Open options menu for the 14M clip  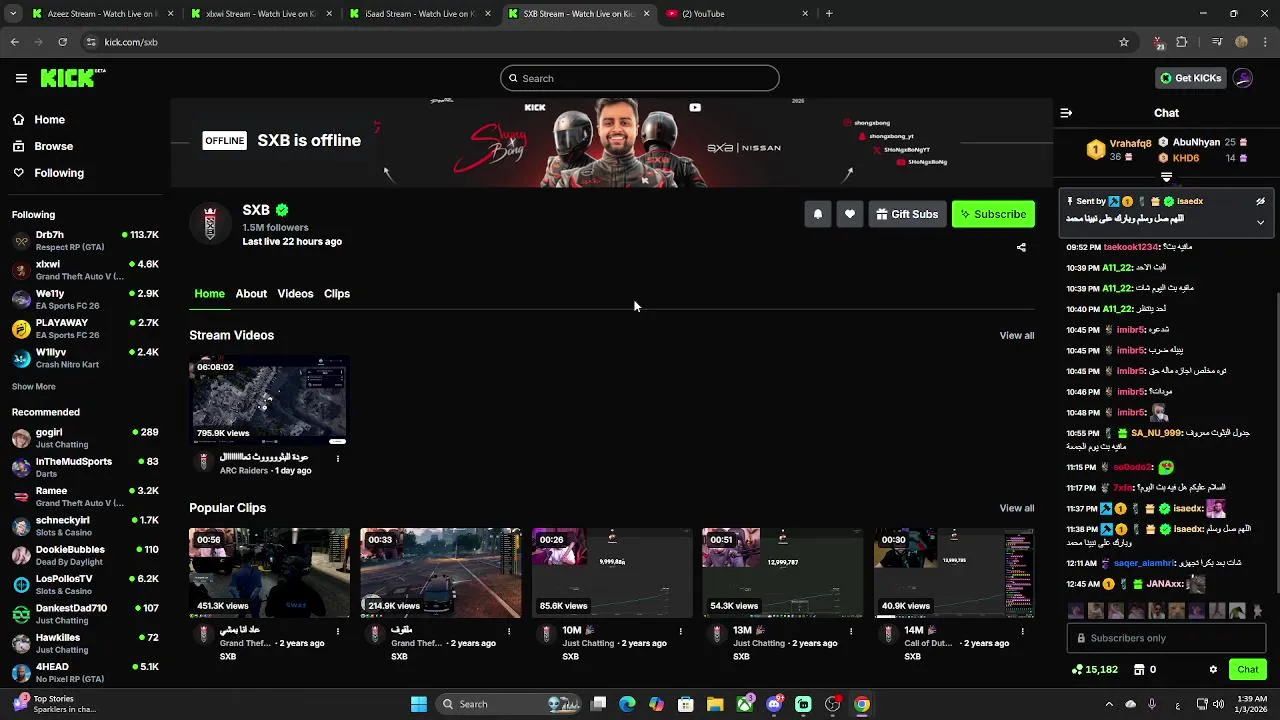(x=1023, y=631)
